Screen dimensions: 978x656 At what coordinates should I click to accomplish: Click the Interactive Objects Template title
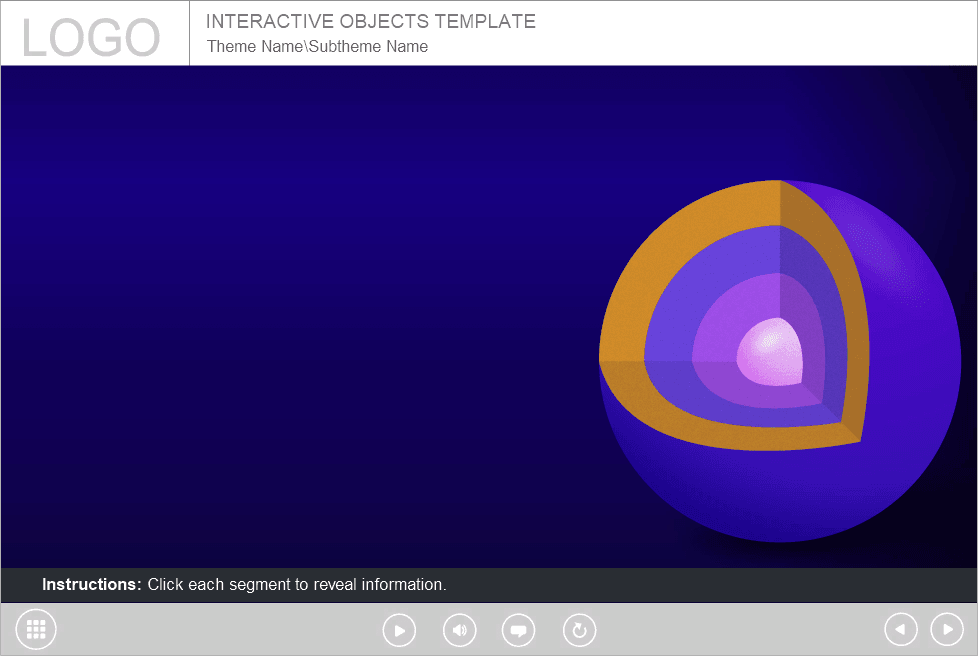(370, 21)
